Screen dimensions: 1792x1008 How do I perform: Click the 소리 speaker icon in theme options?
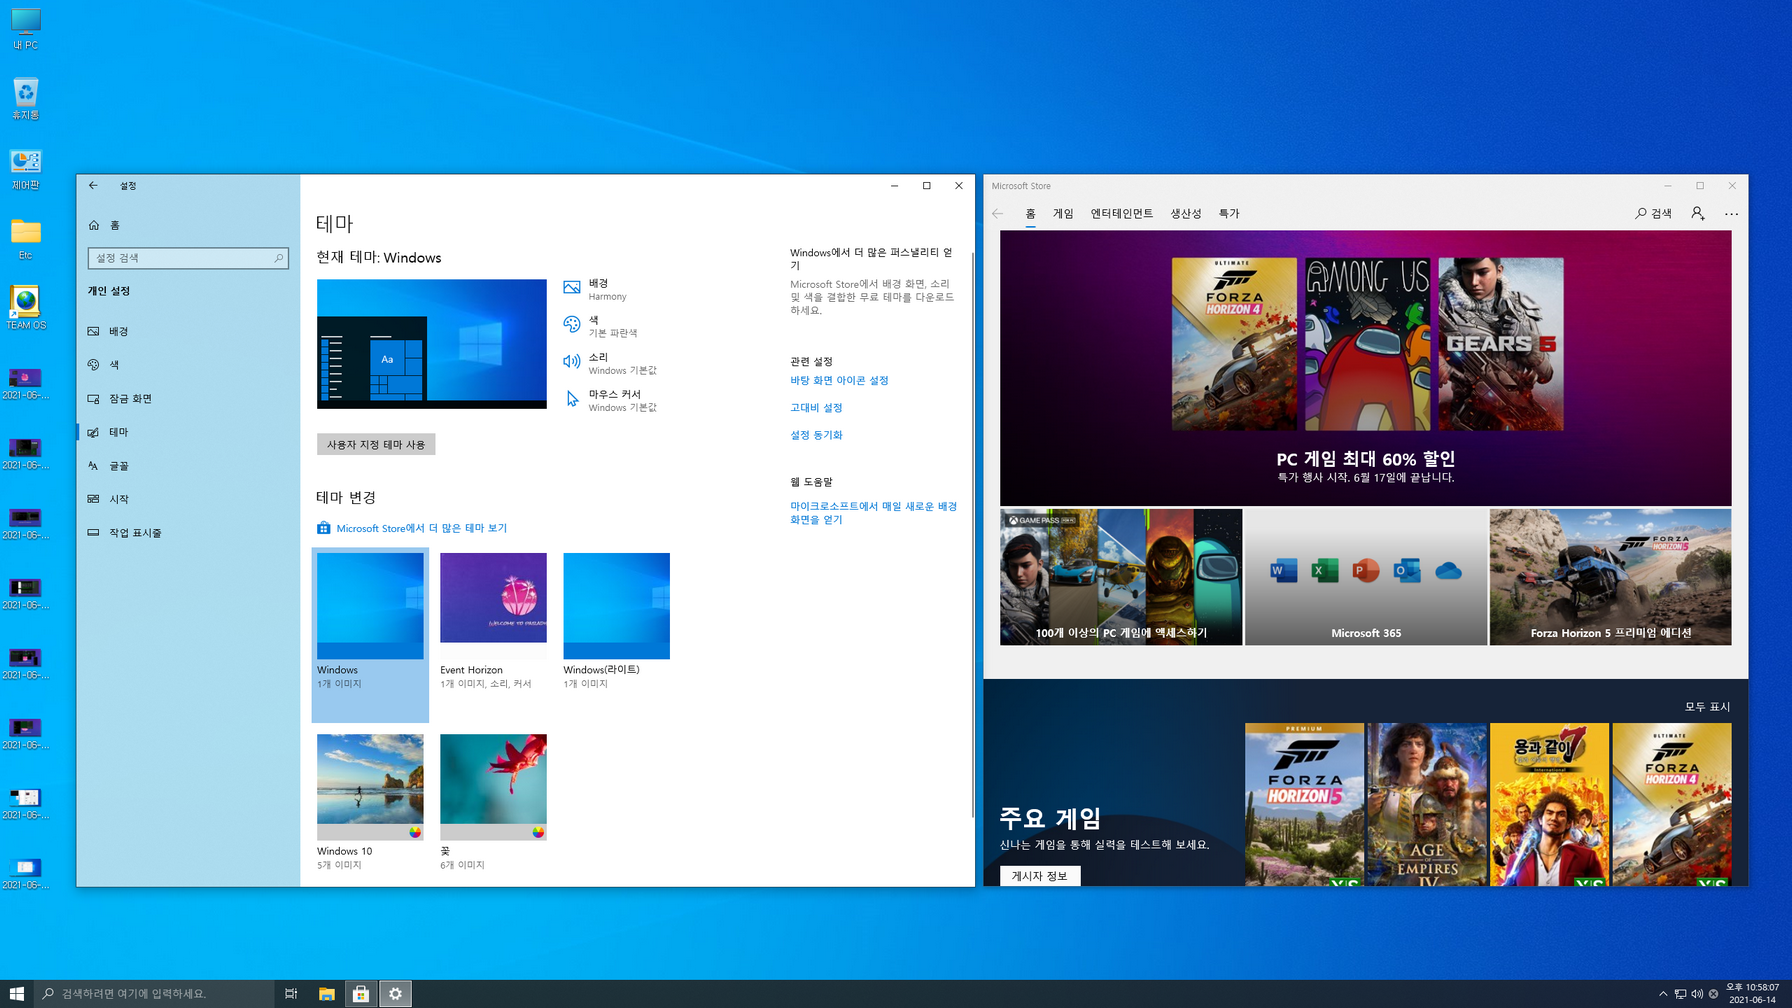572,362
